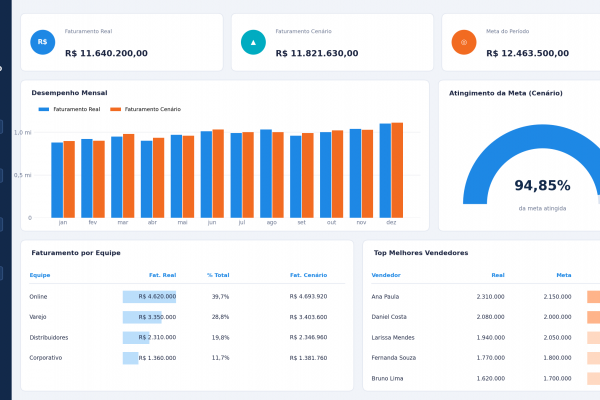Select seller Larissa Mendes
The height and width of the screenshot is (400, 600).
tap(393, 338)
